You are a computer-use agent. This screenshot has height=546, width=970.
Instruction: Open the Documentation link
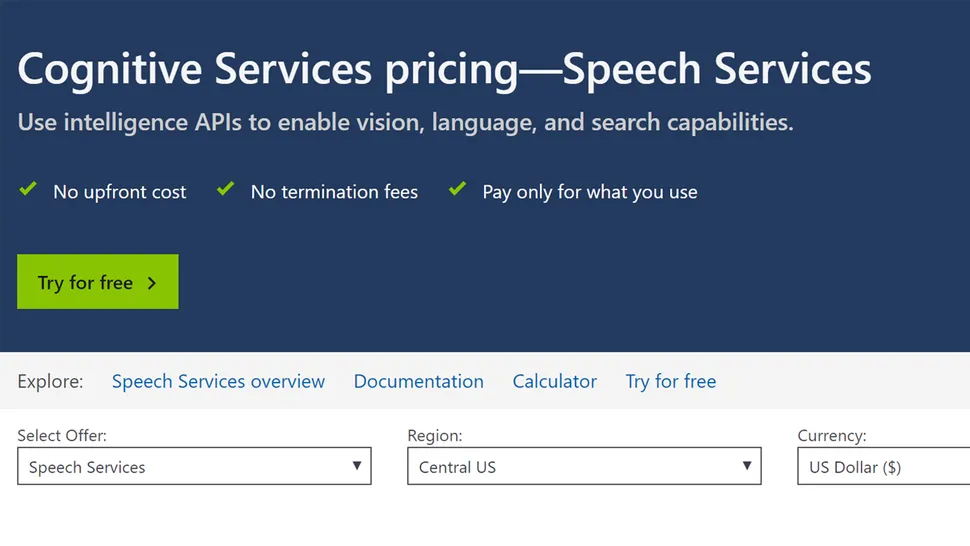click(419, 381)
